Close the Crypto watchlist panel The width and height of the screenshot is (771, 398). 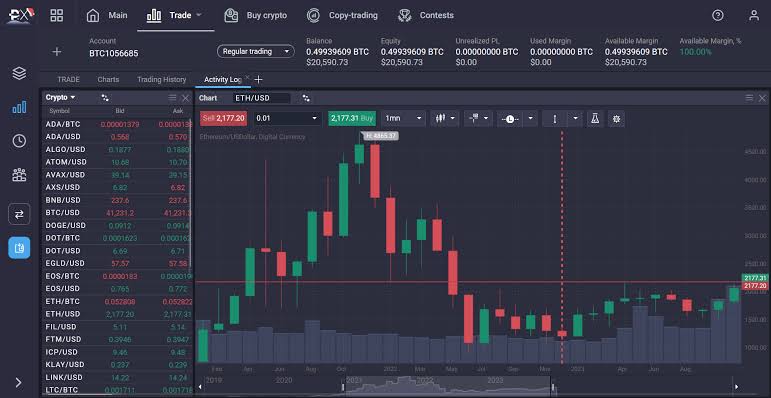point(185,98)
